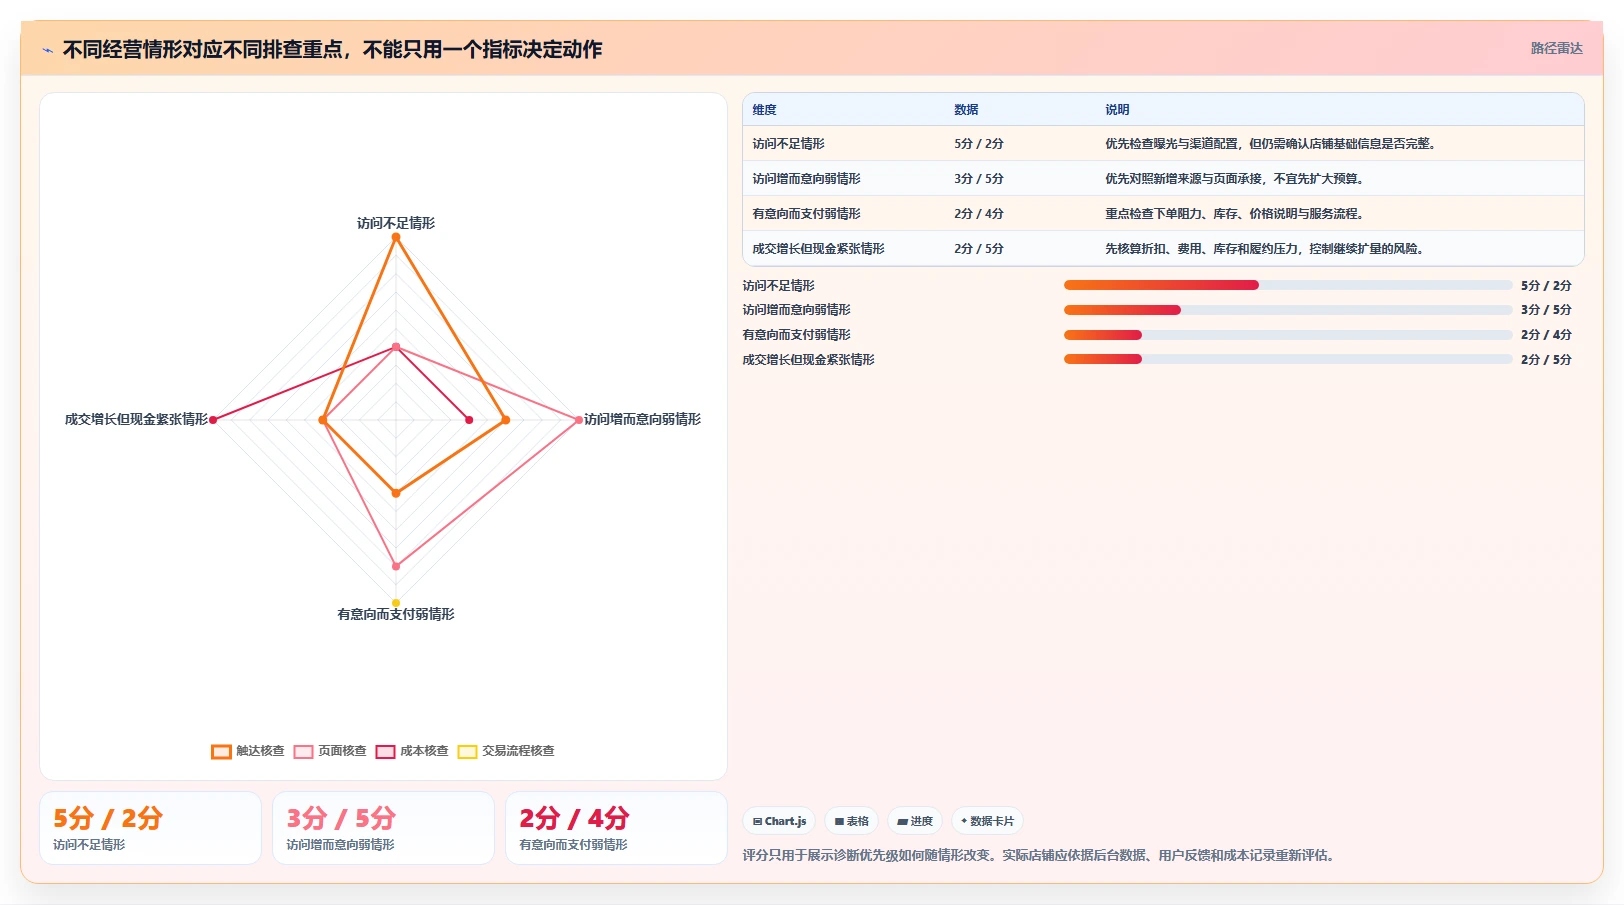Click description starting 优先对照新增来源
This screenshot has height=905, width=1624.
(x=1236, y=179)
